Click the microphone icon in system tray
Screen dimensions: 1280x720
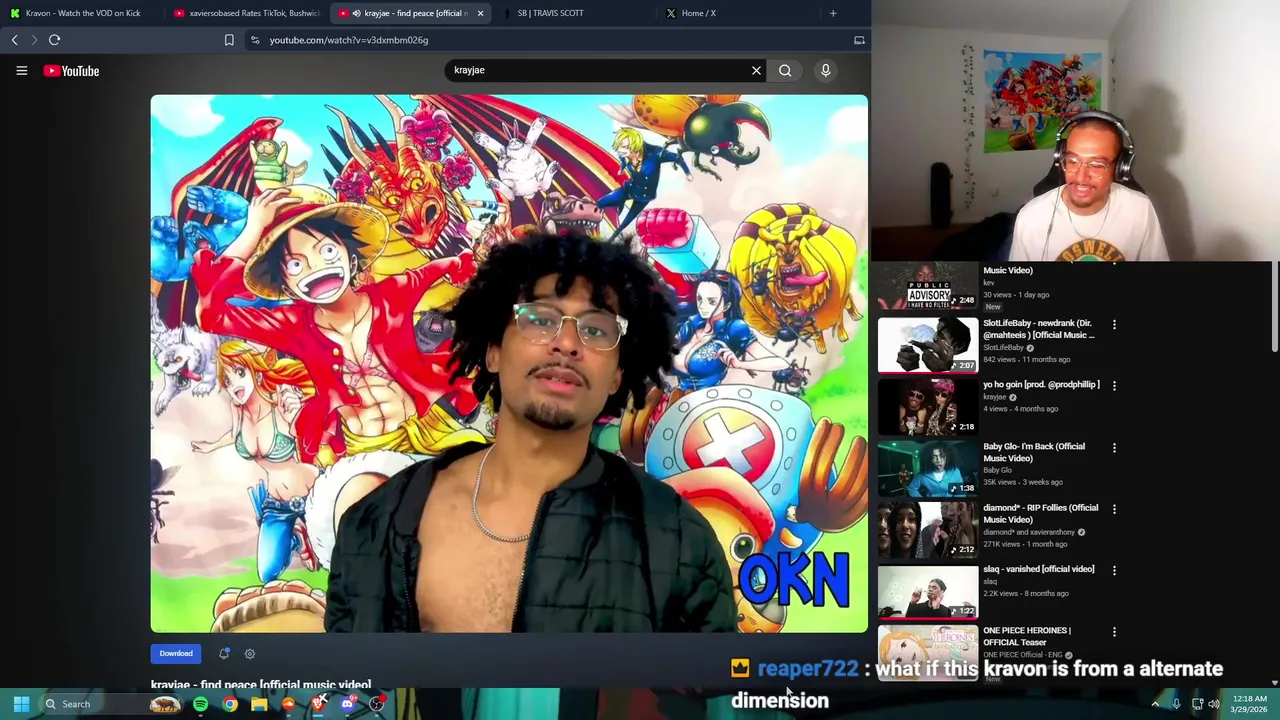(x=1176, y=704)
